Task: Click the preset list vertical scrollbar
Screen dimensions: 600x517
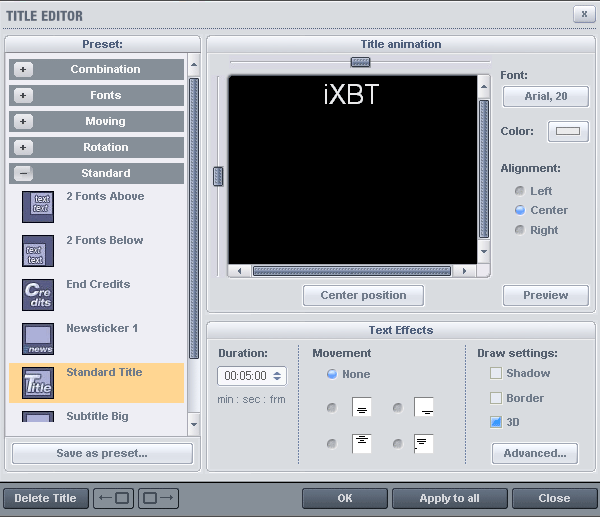Action: click(x=194, y=218)
